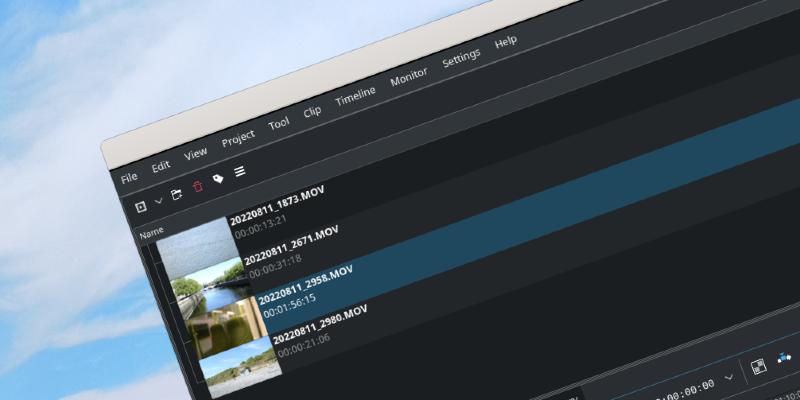The height and width of the screenshot is (400, 800).
Task: Open the Monitor menu
Action: coord(409,77)
